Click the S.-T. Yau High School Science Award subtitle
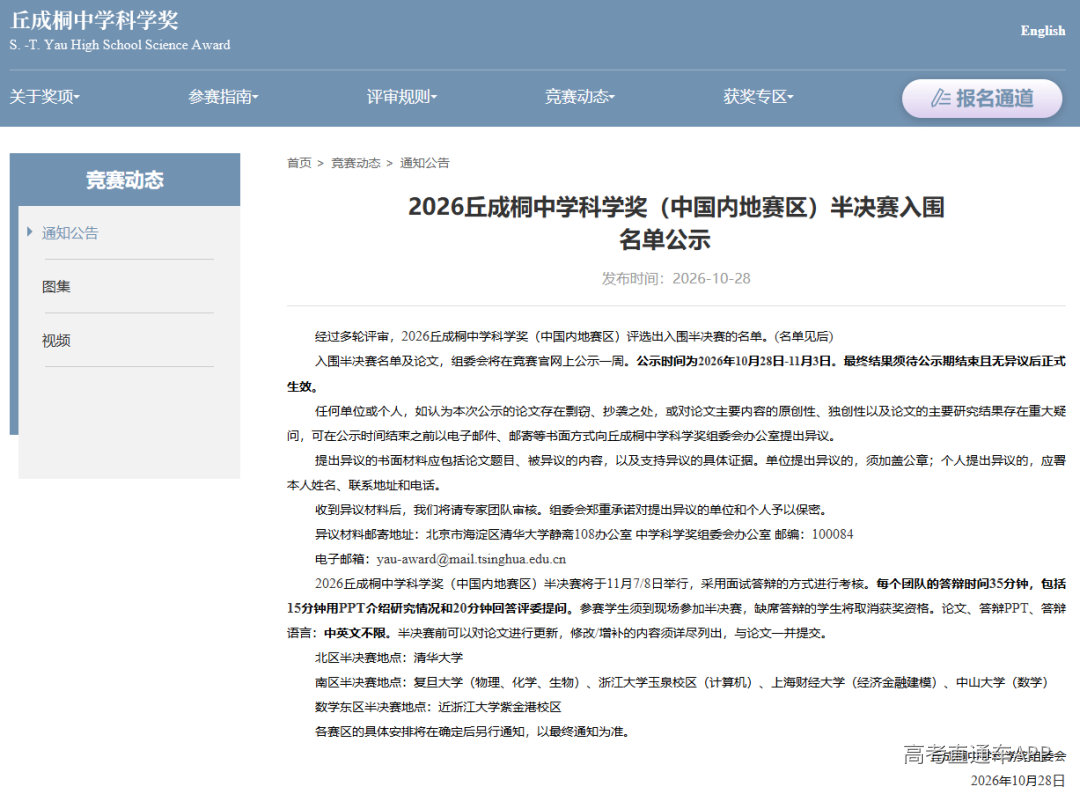The width and height of the screenshot is (1080, 794). (120, 45)
